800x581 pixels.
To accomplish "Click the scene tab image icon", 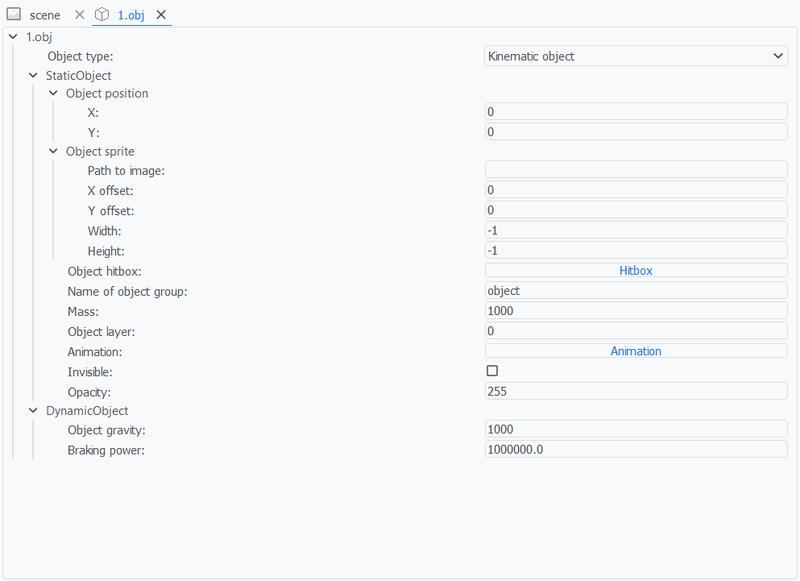I will click(14, 15).
